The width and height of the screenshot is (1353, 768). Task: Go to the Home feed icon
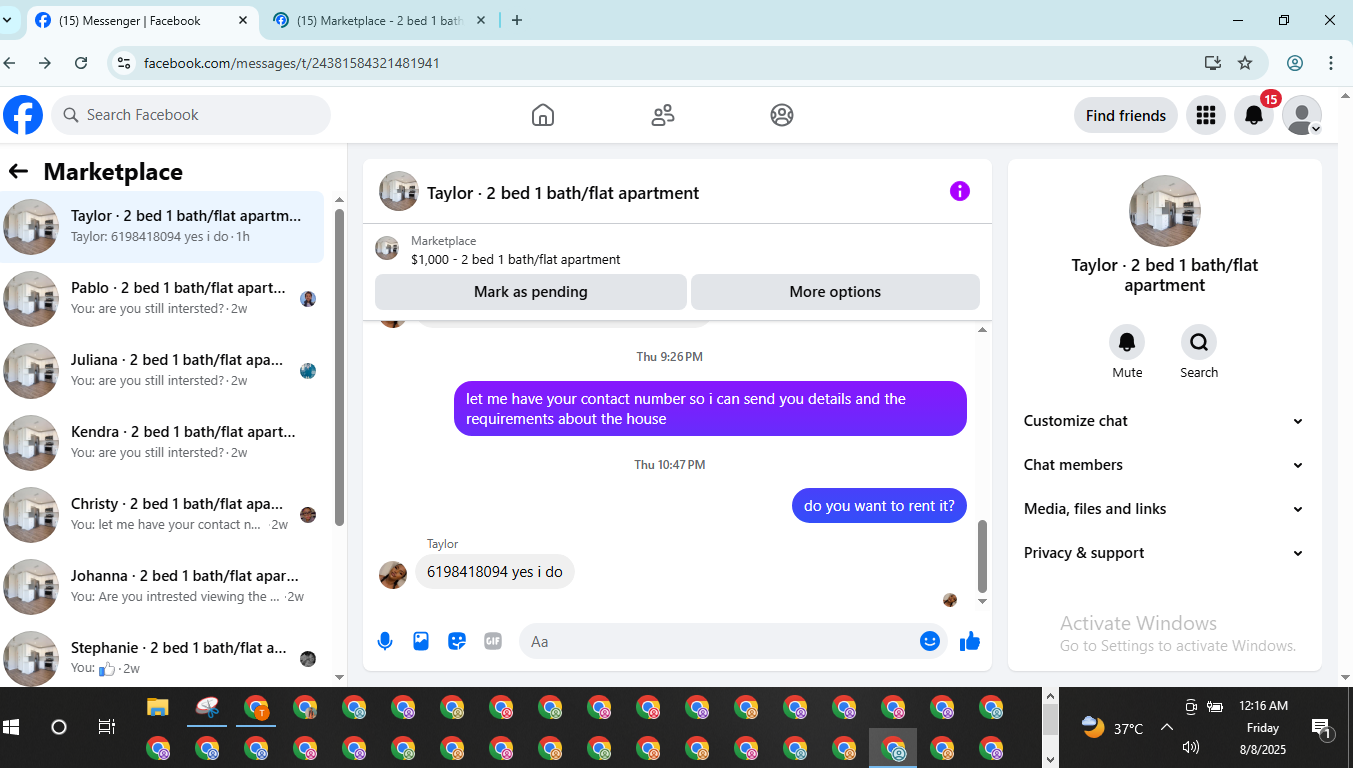(543, 115)
